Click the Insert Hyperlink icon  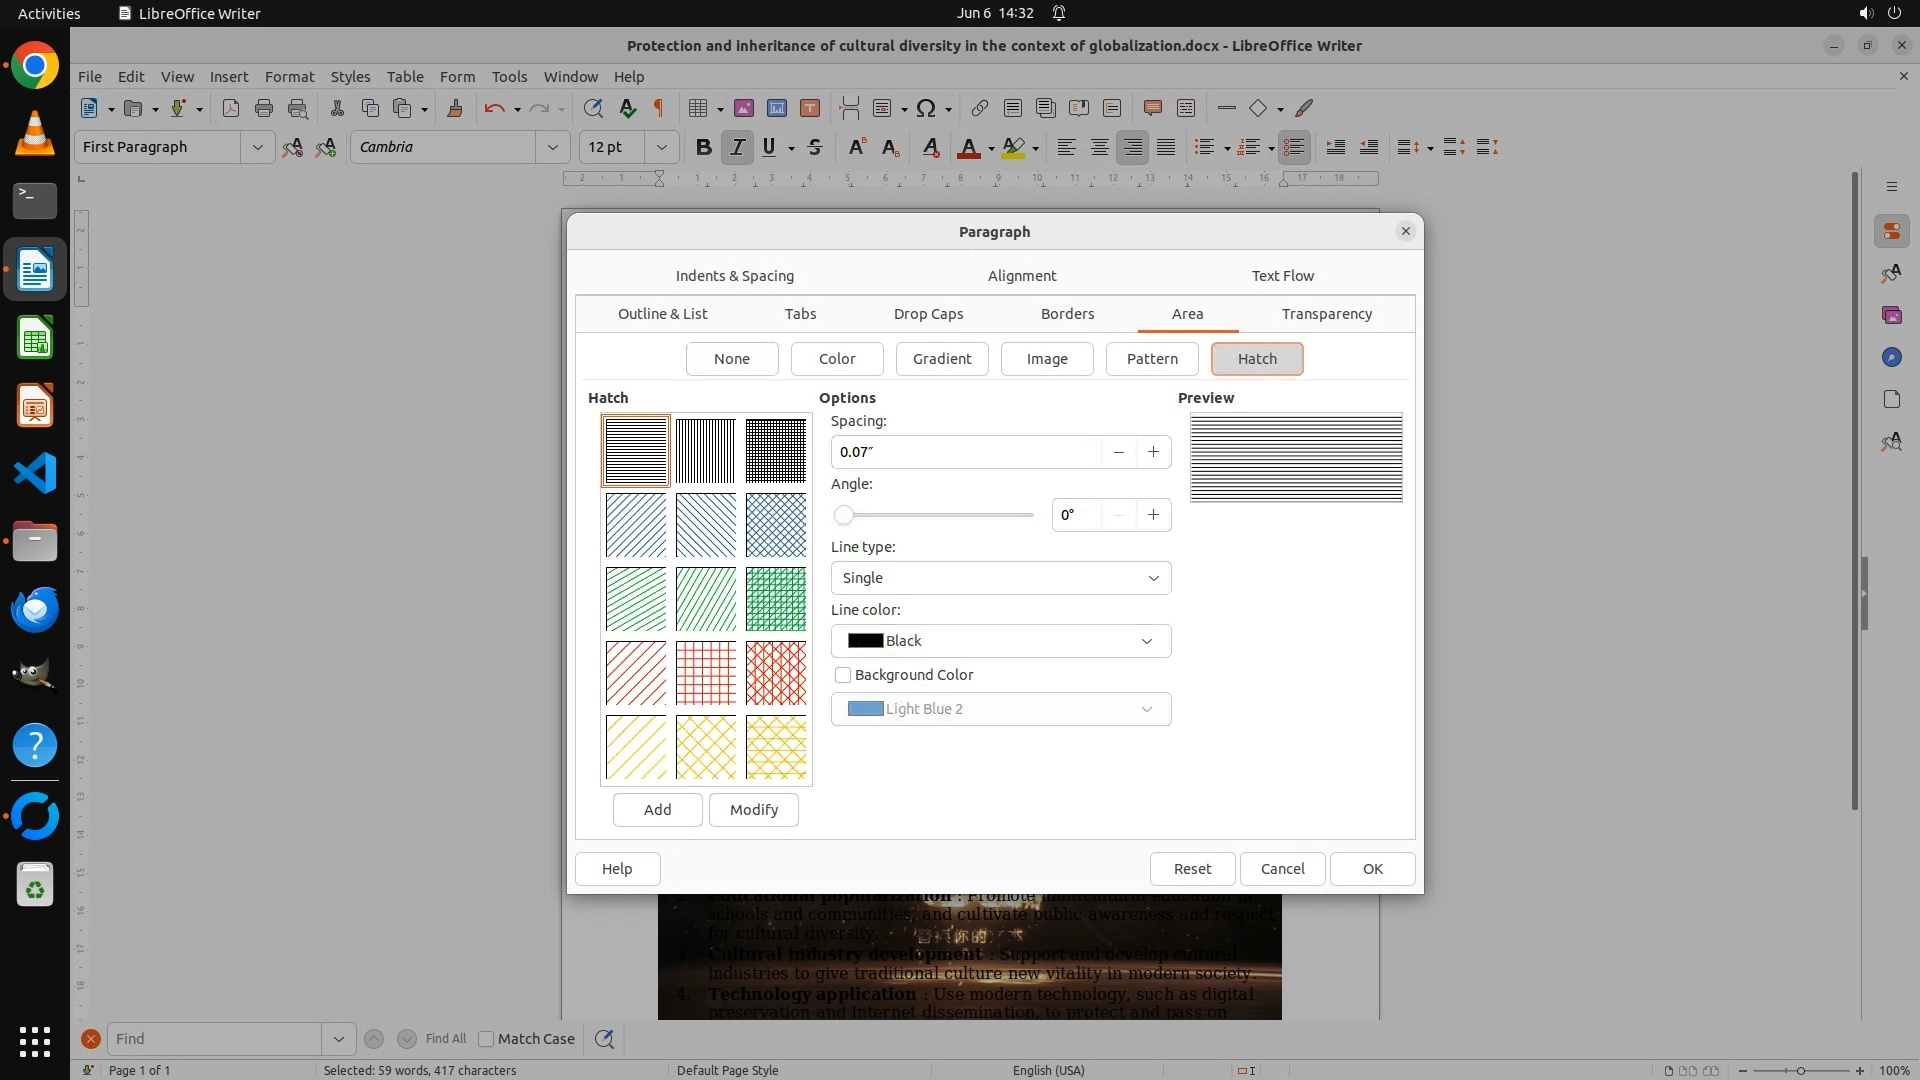coord(980,108)
